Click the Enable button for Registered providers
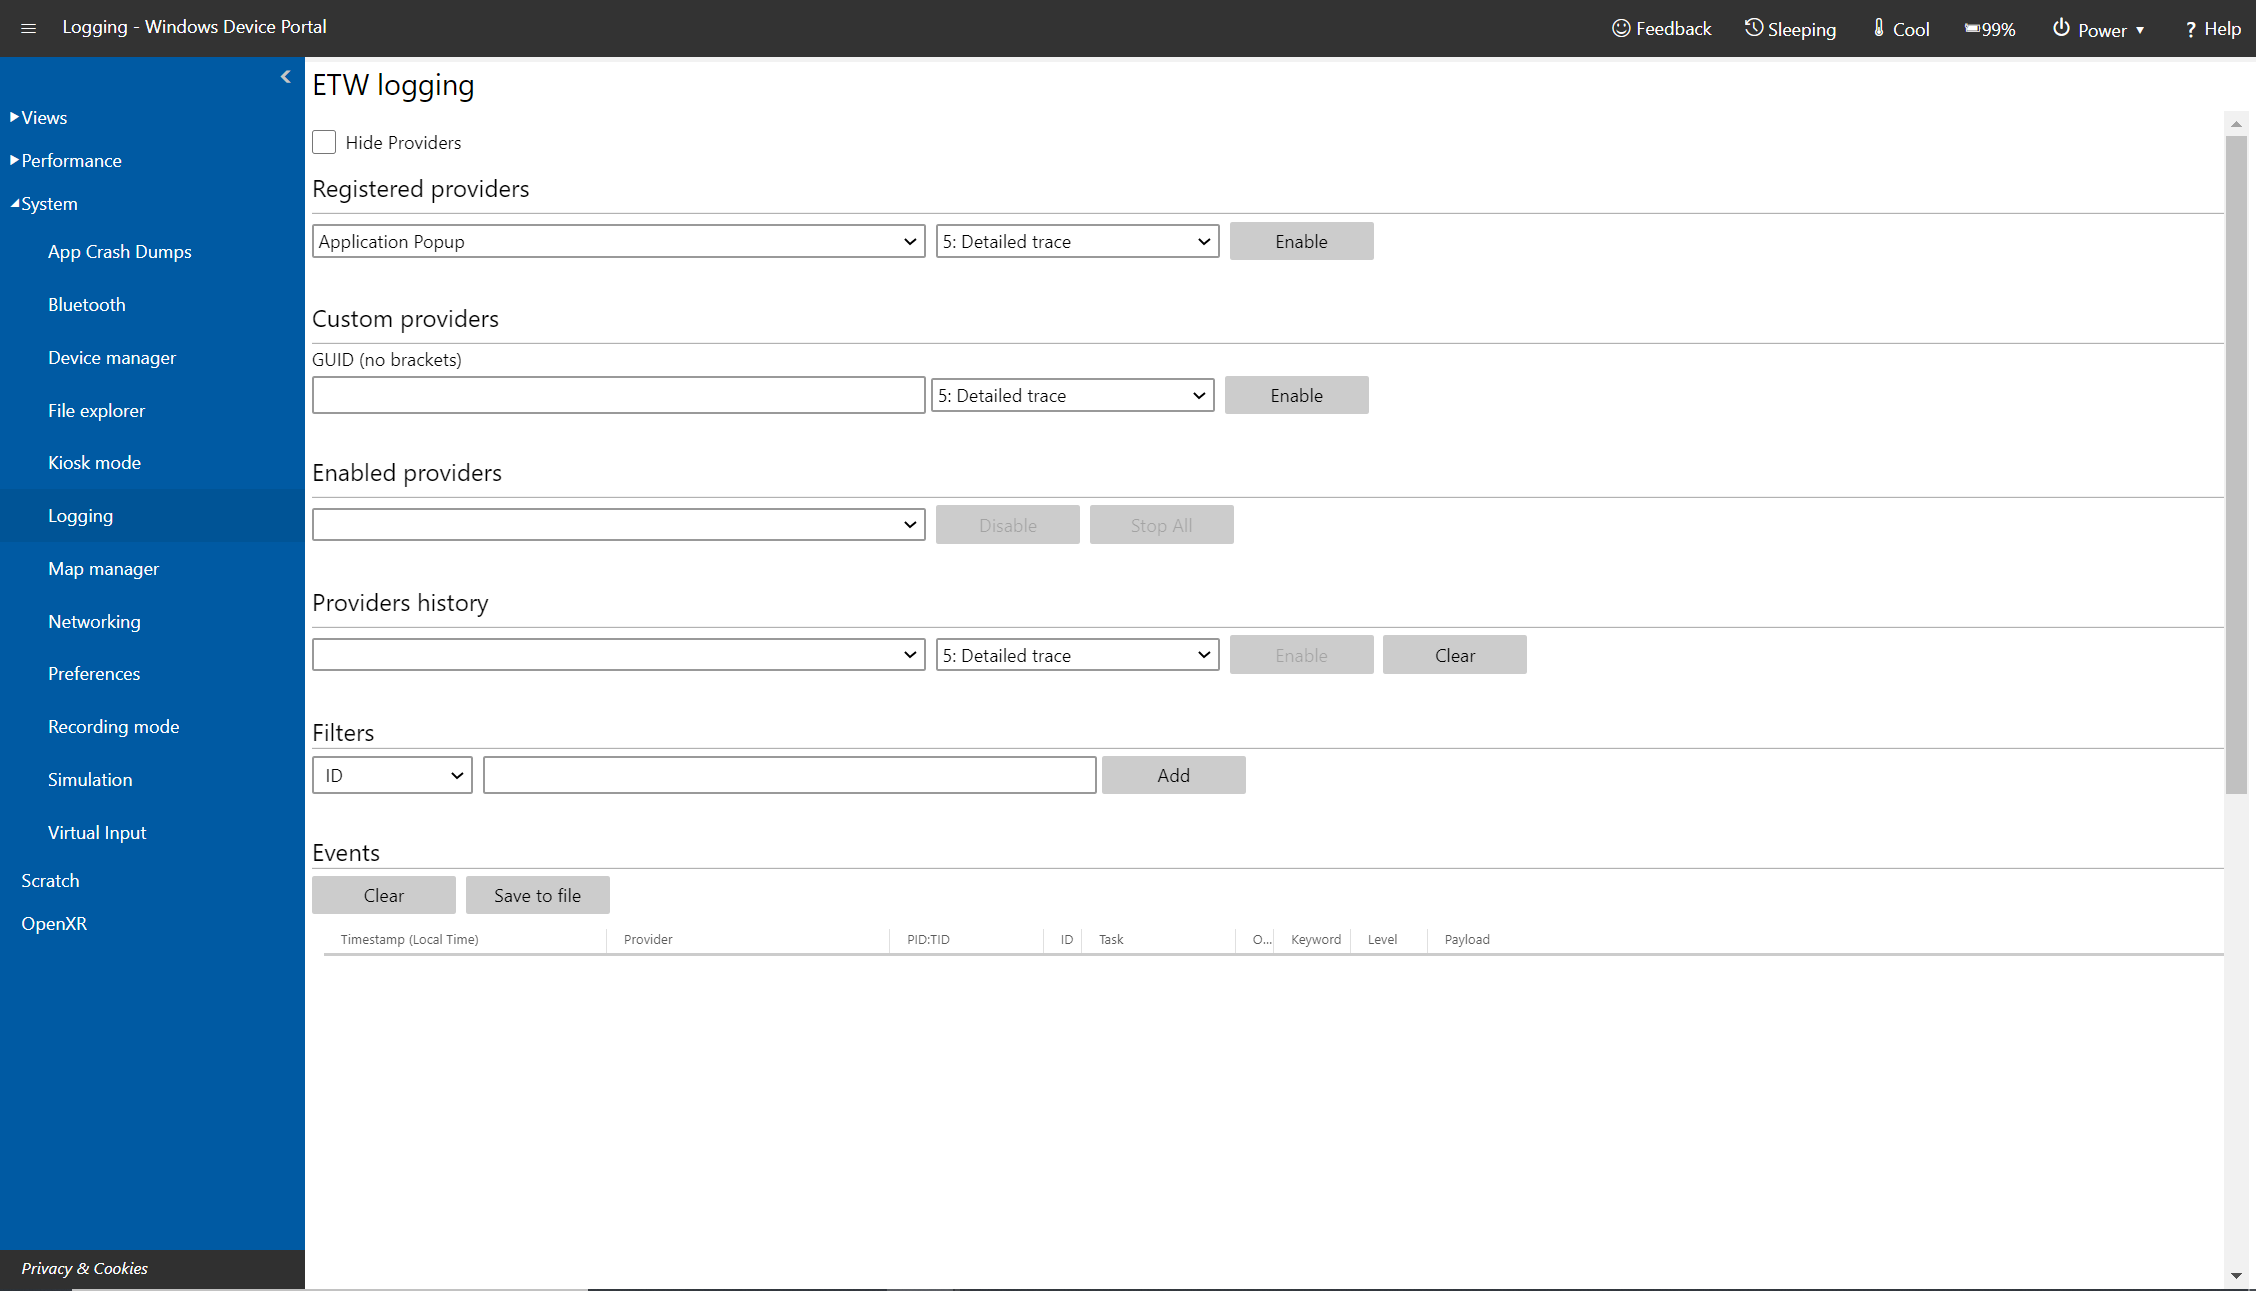The height and width of the screenshot is (1291, 2256). (x=1300, y=240)
